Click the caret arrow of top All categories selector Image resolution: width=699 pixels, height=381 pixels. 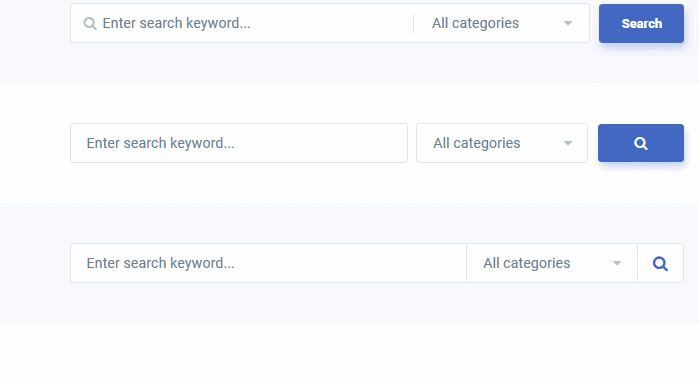567,23
